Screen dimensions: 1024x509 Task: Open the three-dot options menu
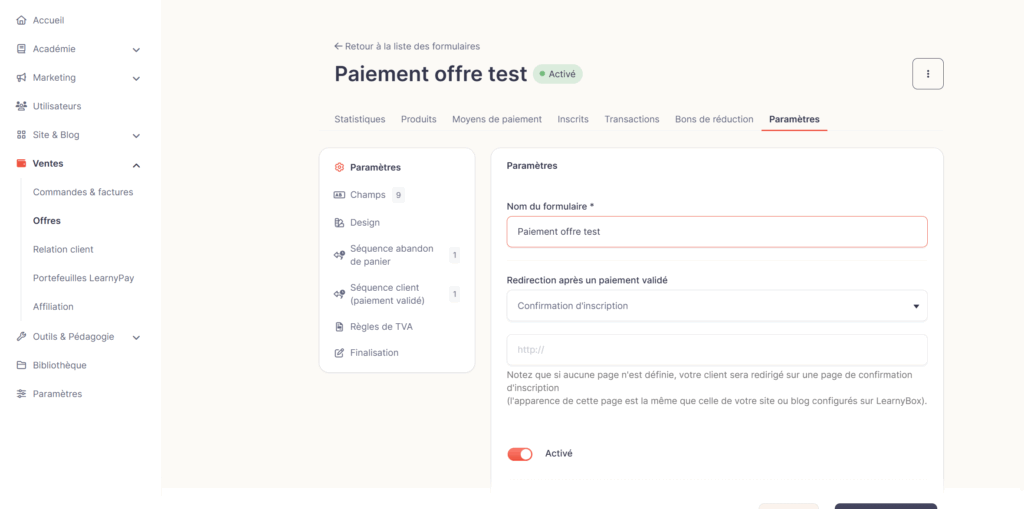tap(927, 74)
